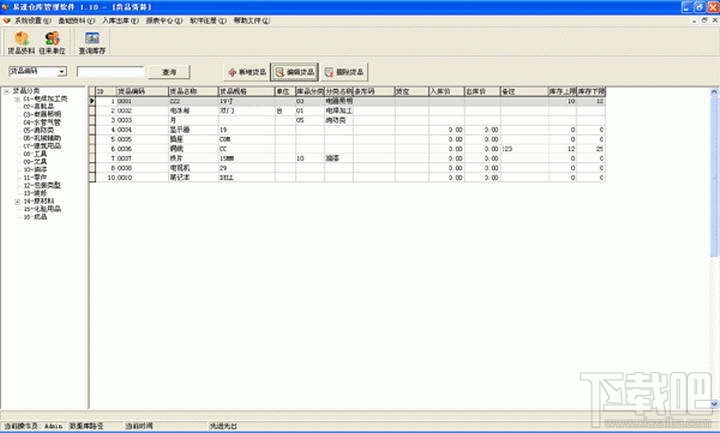Click the 单位 column header

285,91
